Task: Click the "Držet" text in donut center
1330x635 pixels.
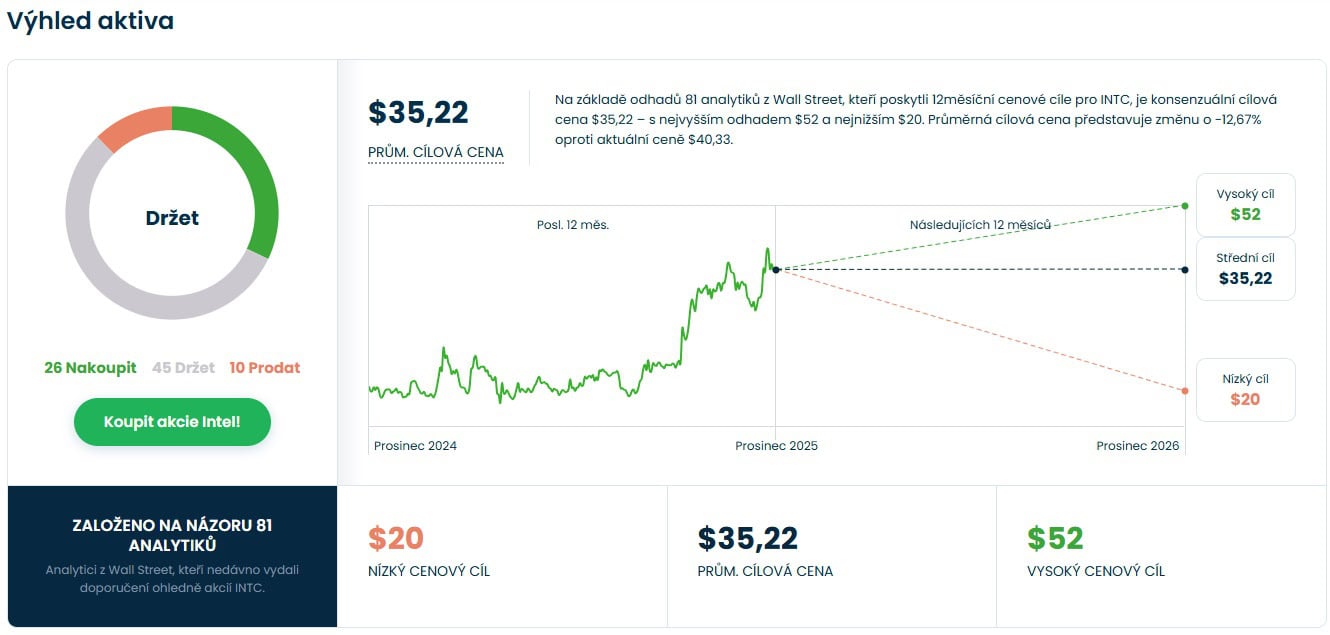Action: pyautogui.click(x=172, y=218)
